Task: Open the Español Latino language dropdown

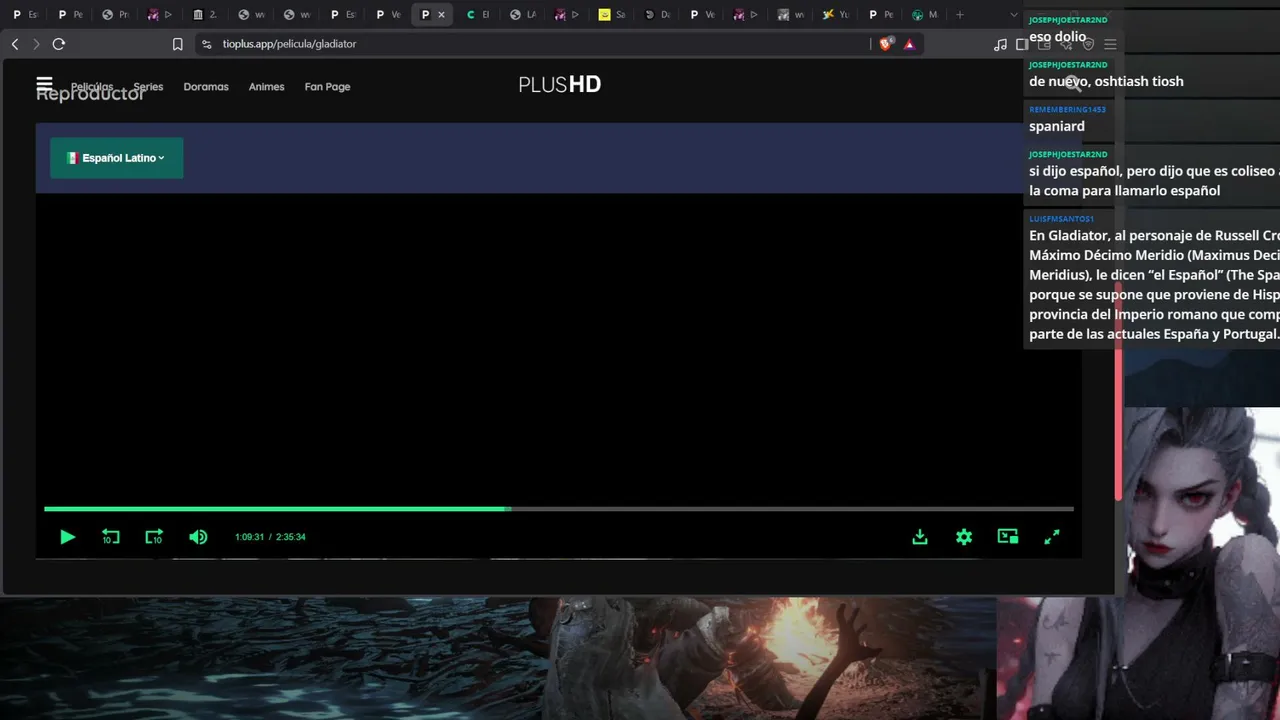Action: [116, 158]
